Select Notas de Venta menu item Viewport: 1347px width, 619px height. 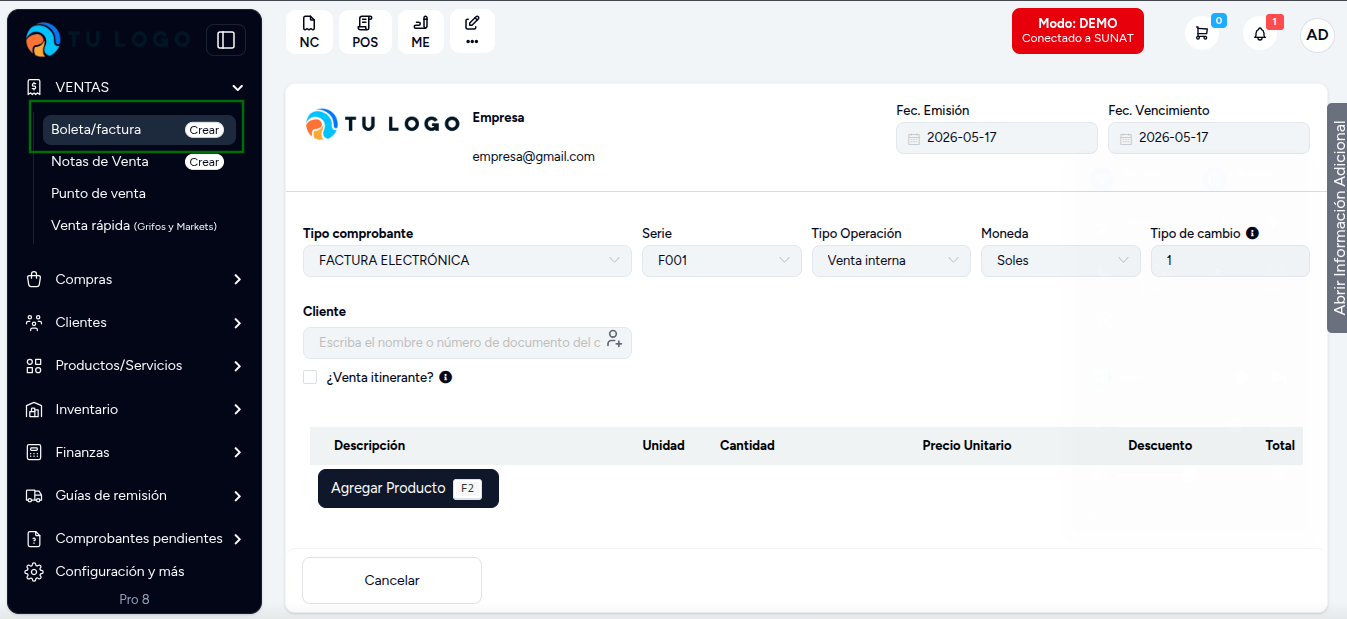[x=99, y=161]
